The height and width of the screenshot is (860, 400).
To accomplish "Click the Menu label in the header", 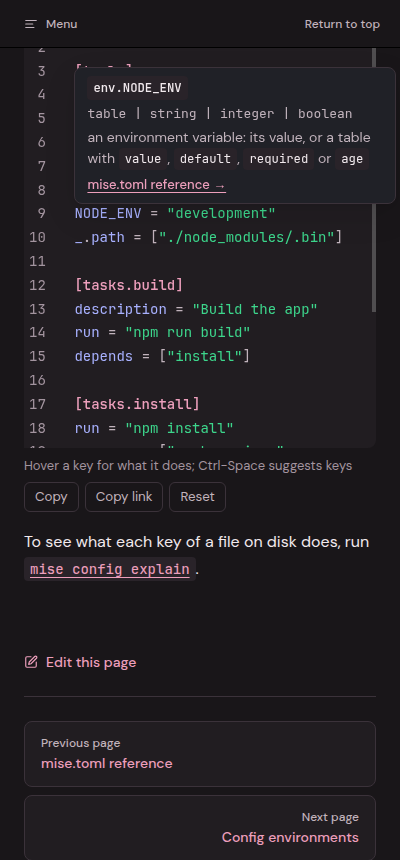I will pyautogui.click(x=61, y=24).
